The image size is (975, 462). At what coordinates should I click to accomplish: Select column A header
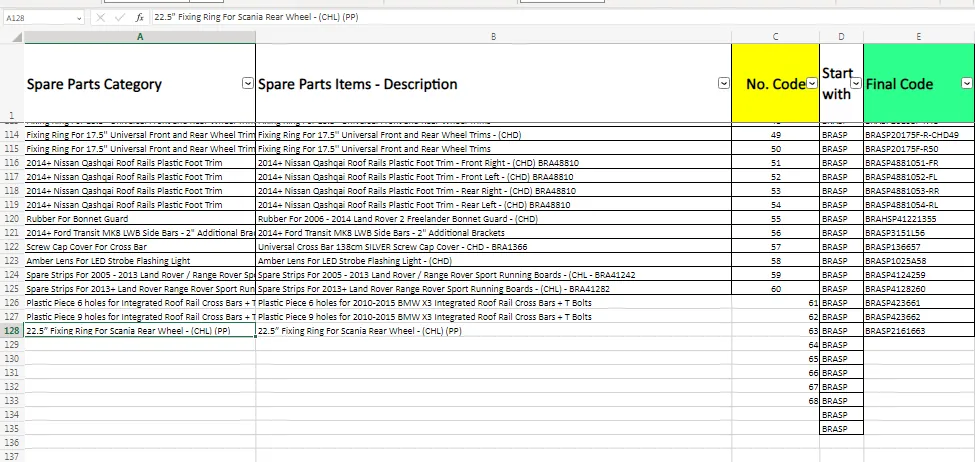point(140,37)
